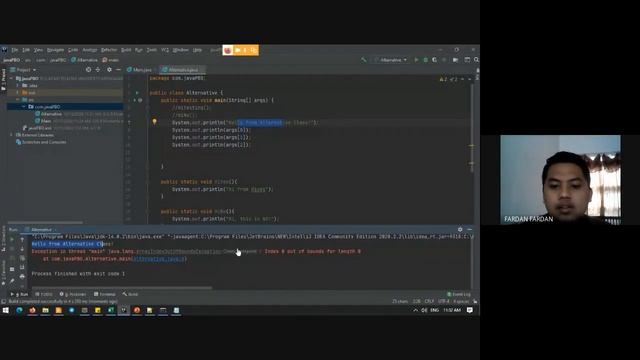The height and width of the screenshot is (360, 640).
Task: Open the notification center in system tray
Action: click(469, 310)
